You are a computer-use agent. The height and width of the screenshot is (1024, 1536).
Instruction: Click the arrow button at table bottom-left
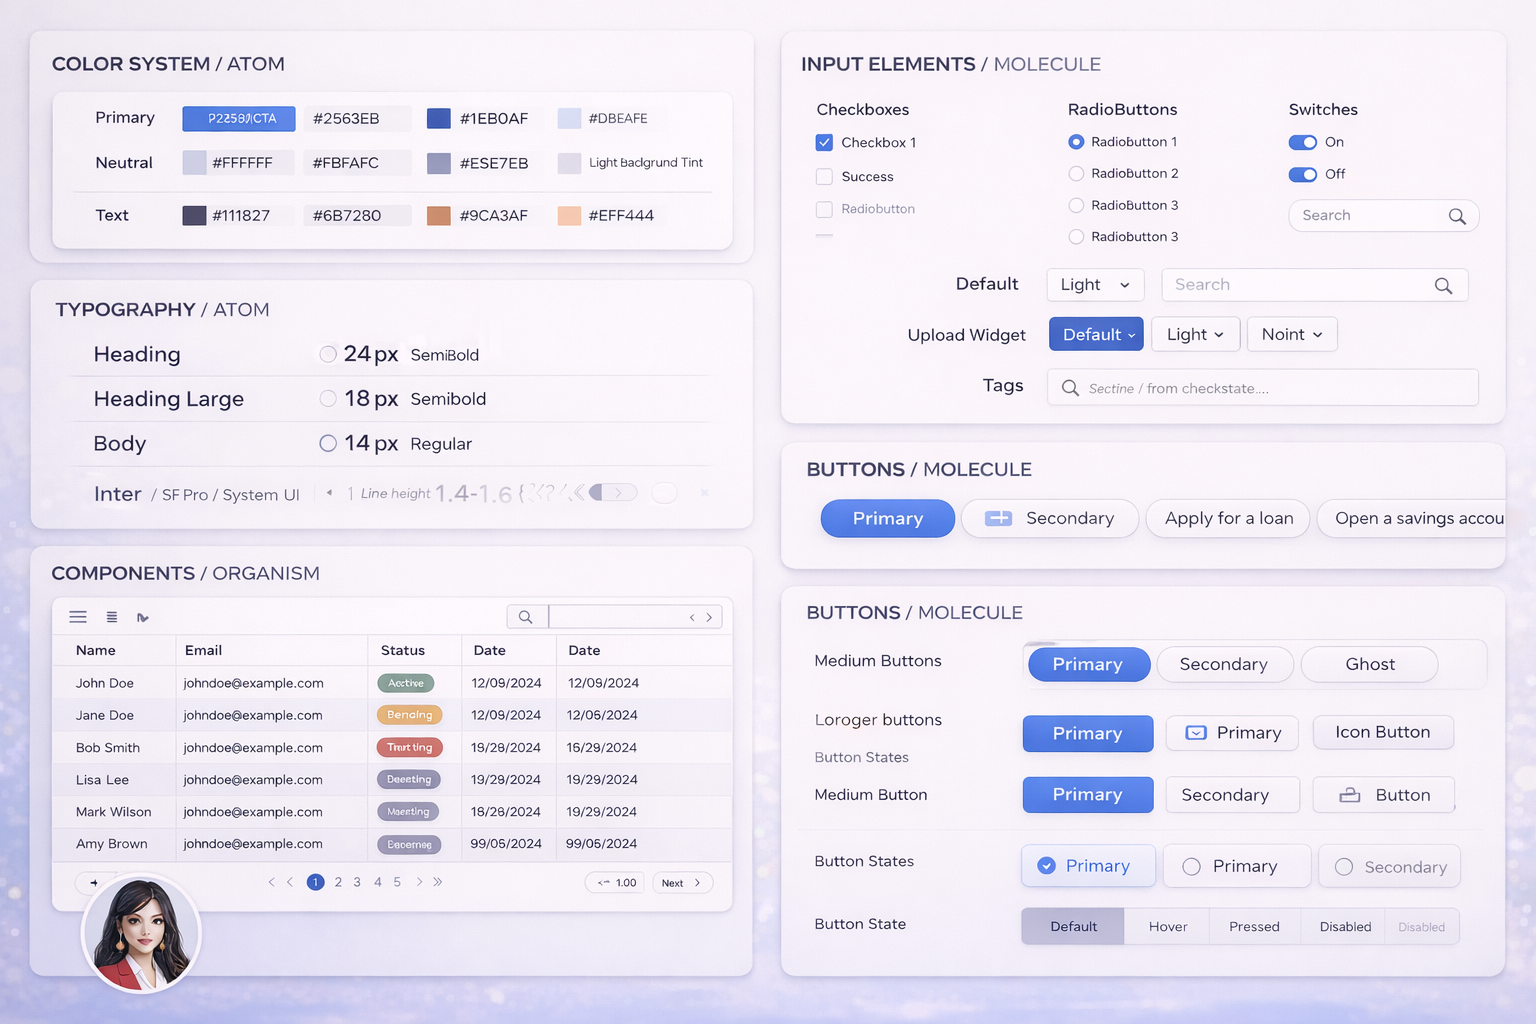pyautogui.click(x=94, y=882)
